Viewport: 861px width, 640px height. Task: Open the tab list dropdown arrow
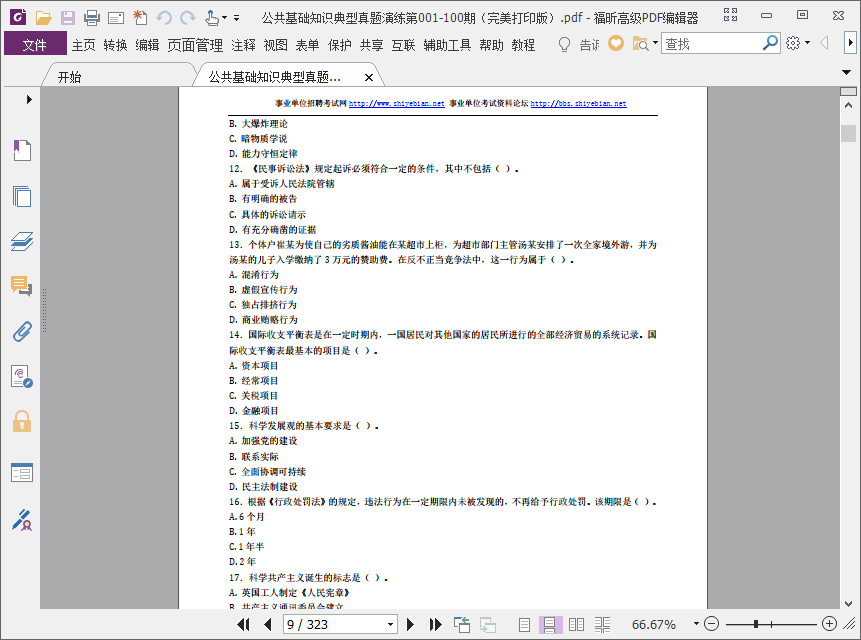click(846, 72)
